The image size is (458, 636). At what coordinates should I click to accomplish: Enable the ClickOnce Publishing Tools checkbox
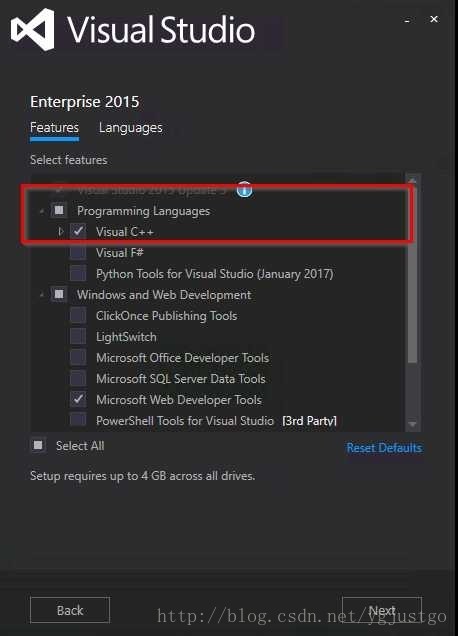pos(78,316)
